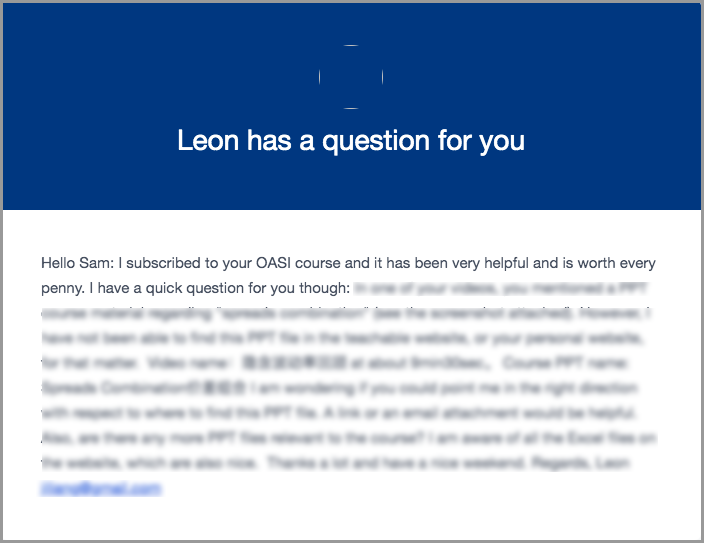Viewport: 704px width, 543px height.
Task: Click the word "penny" in the message
Action: point(63,288)
